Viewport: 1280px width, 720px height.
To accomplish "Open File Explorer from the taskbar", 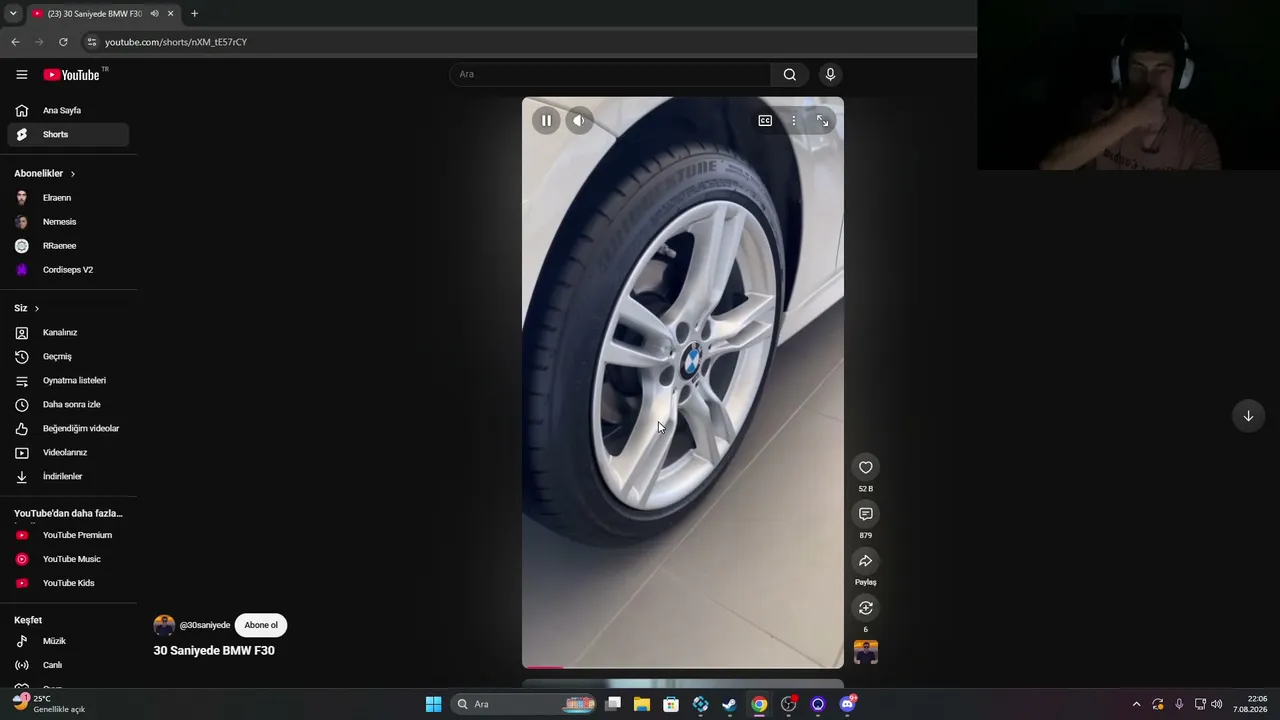I will pyautogui.click(x=642, y=704).
